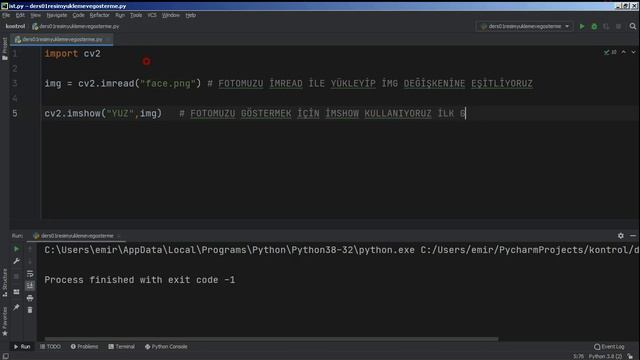Go to the previous highlighted problem arrow

[624, 52]
